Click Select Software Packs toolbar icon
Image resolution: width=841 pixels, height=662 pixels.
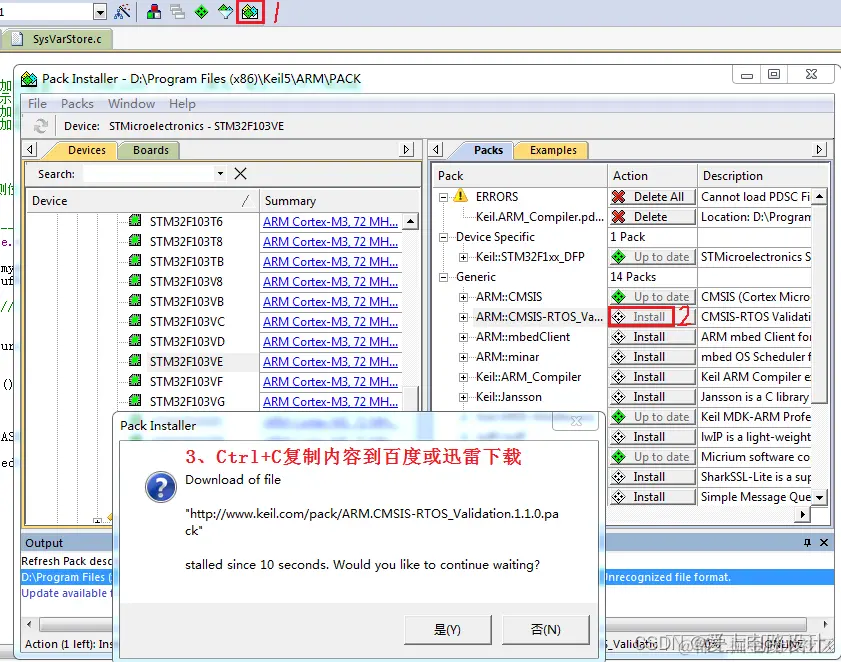click(x=225, y=11)
